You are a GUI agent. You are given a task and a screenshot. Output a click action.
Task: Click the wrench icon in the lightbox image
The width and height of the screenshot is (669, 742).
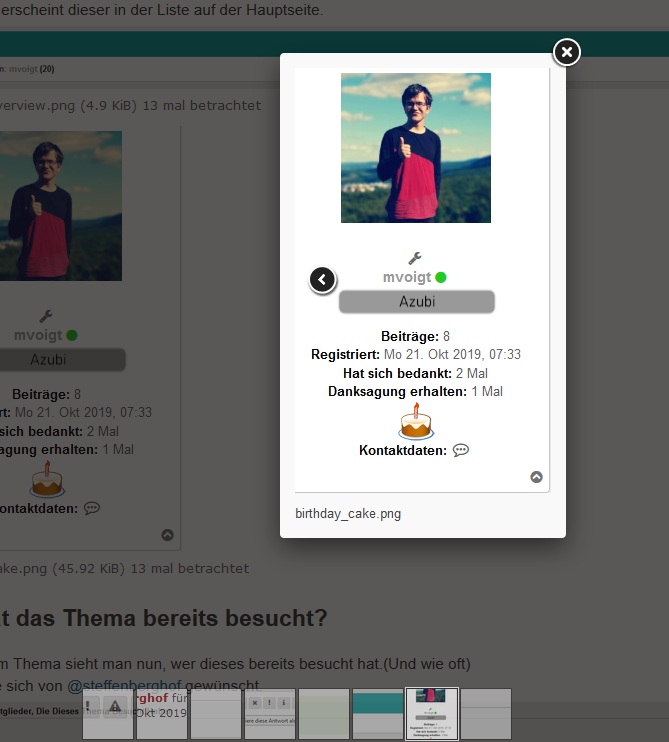[x=415, y=258]
